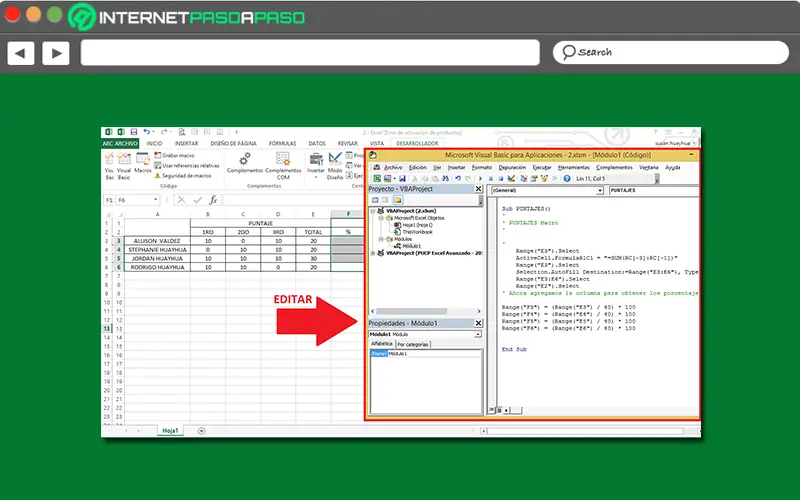Select cell with STEPHANIE HUAYHUA
Viewport: 800px width, 500px height.
point(157,249)
